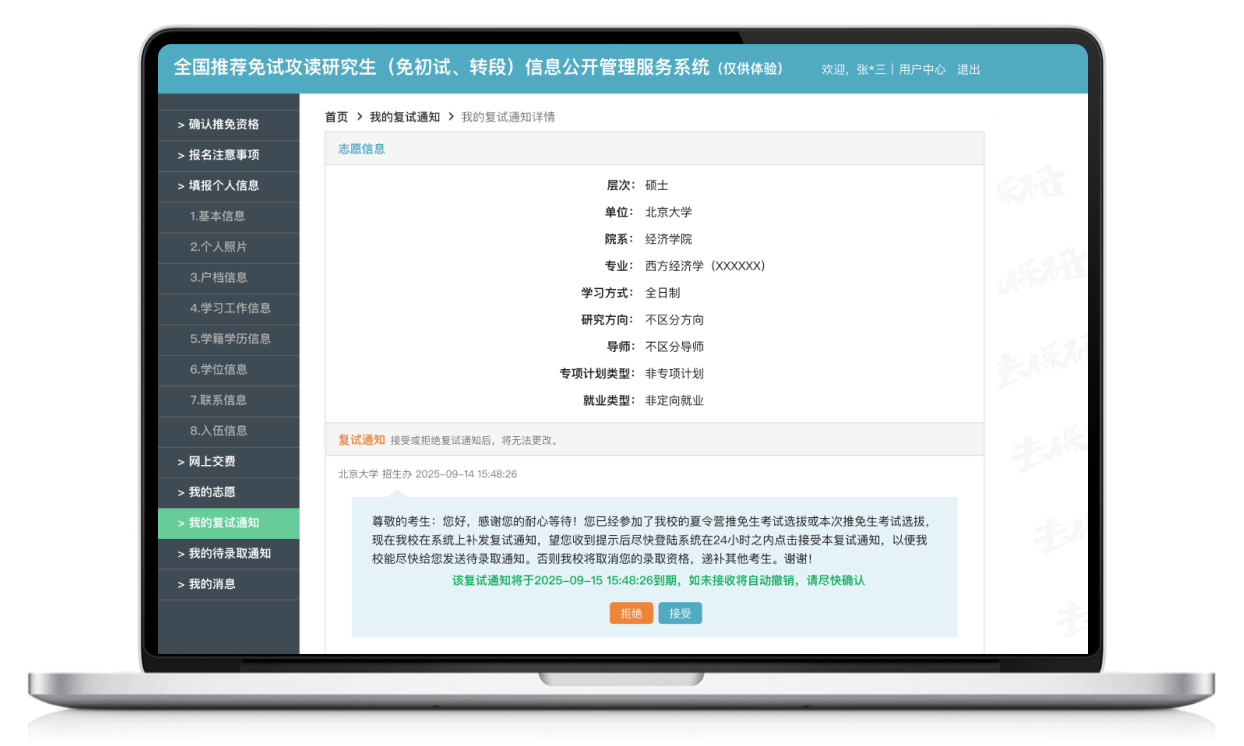Open 我的待录取通知 in sidebar
This screenshot has height=746, width=1244.
tap(230, 553)
